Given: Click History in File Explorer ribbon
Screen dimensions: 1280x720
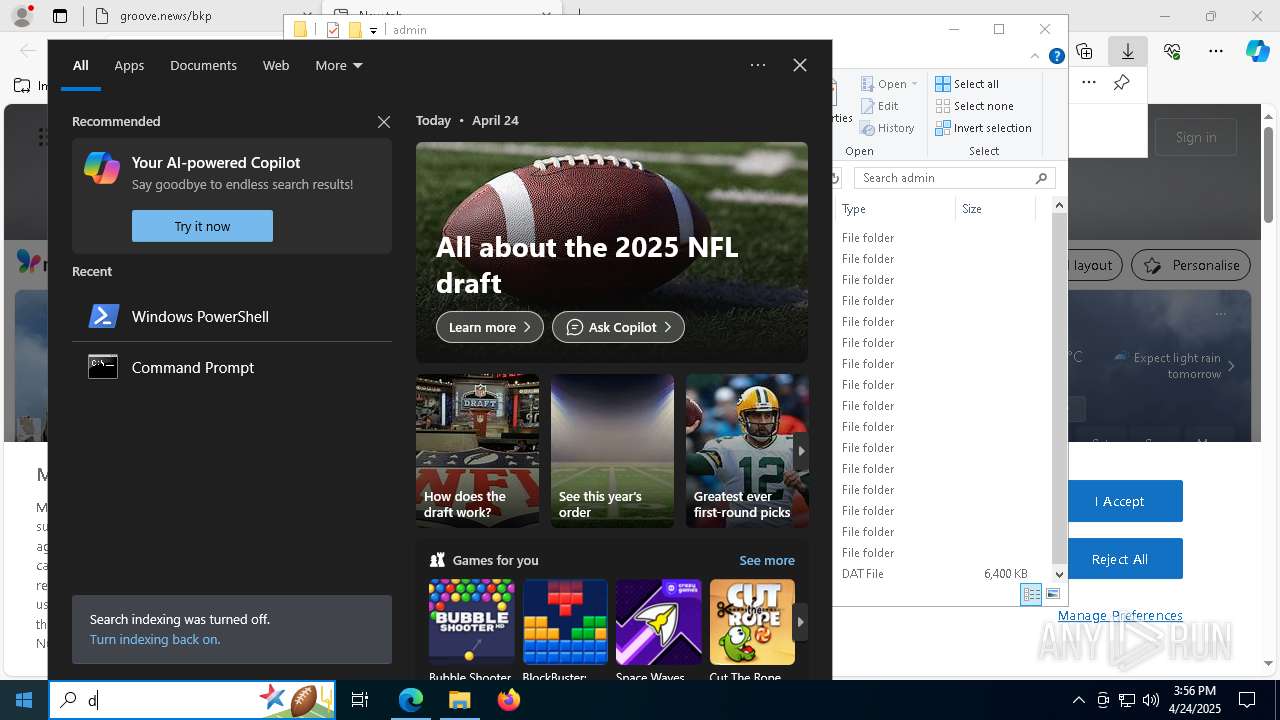Looking at the screenshot, I should (887, 128).
